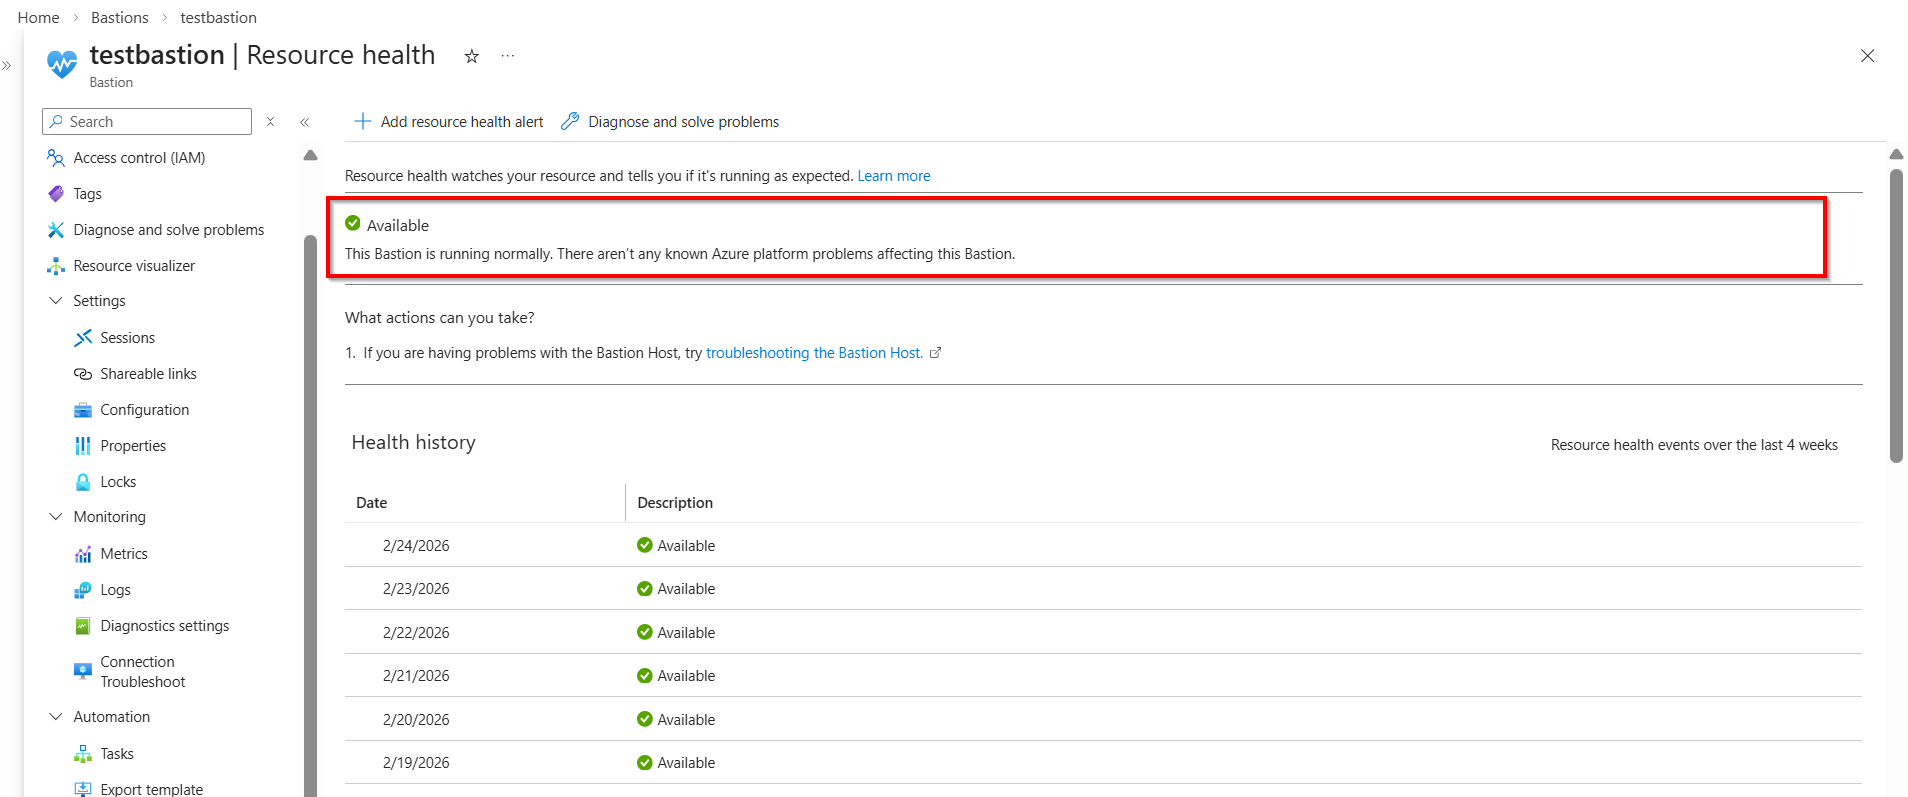
Task: Select the 2/23/2026 health history row
Action: click(1103, 589)
